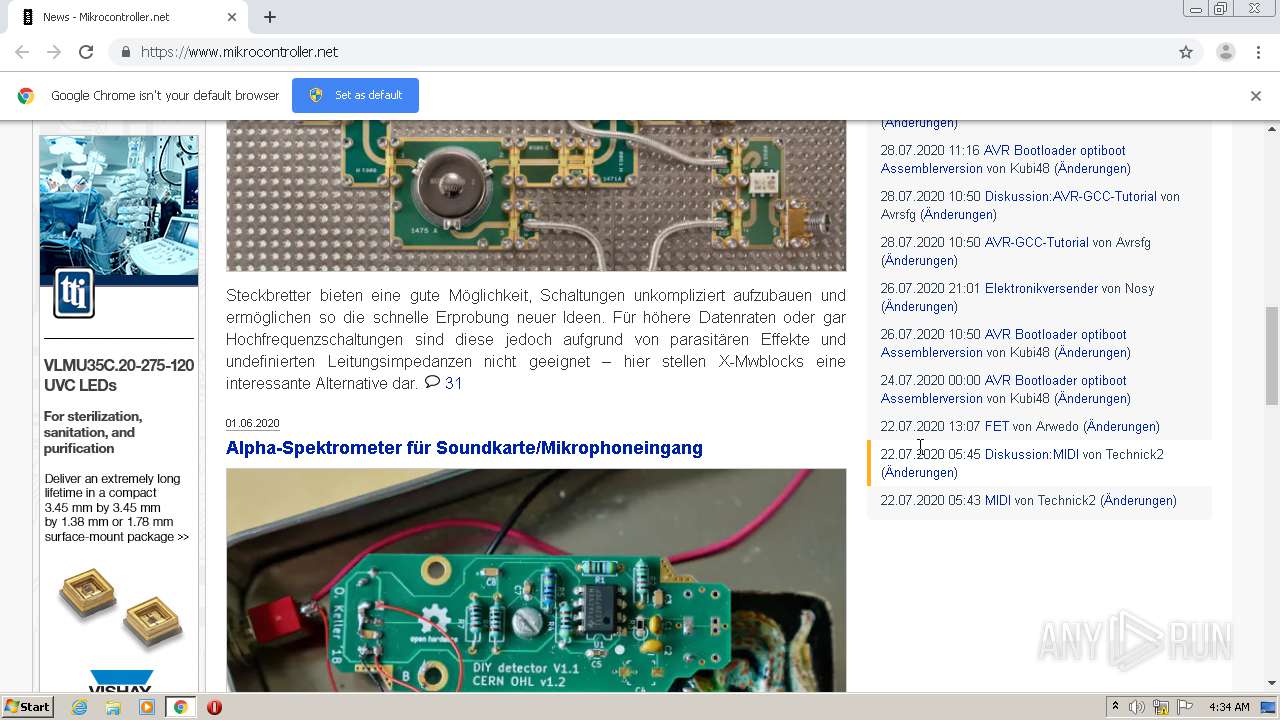
Task: Click the page vertical scrollbar thumb
Action: tap(1271, 355)
